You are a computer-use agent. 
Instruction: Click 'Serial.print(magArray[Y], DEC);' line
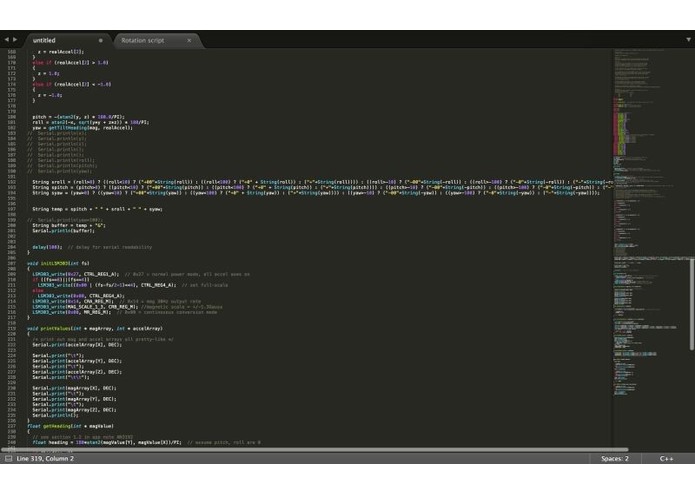coord(74,399)
